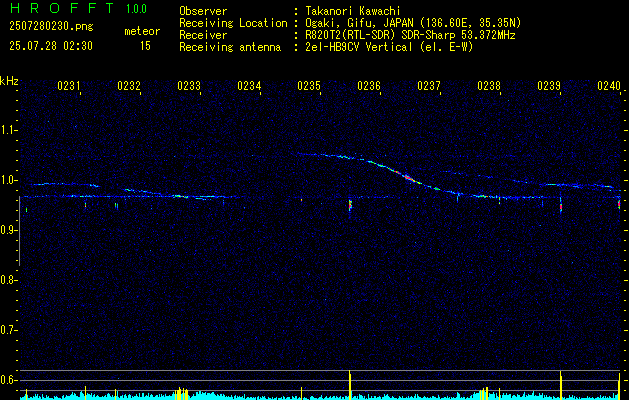Viewport: 629px width, 400px height.
Task: Click the tall yellow spike under 0236
Action: [x=350, y=385]
